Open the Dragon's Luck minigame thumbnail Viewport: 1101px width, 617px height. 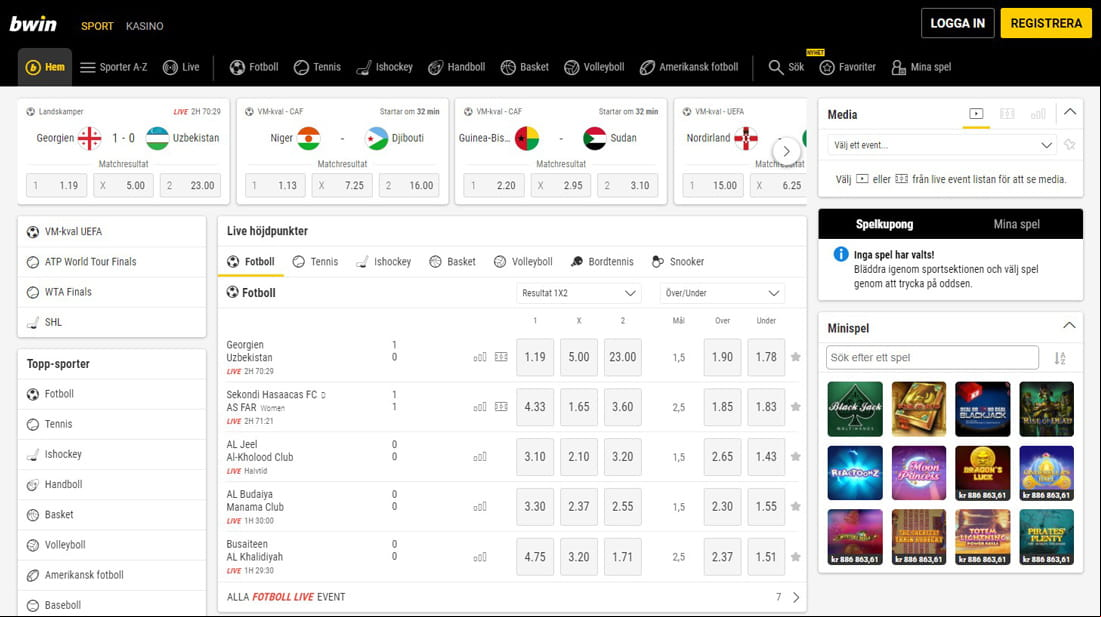(982, 473)
